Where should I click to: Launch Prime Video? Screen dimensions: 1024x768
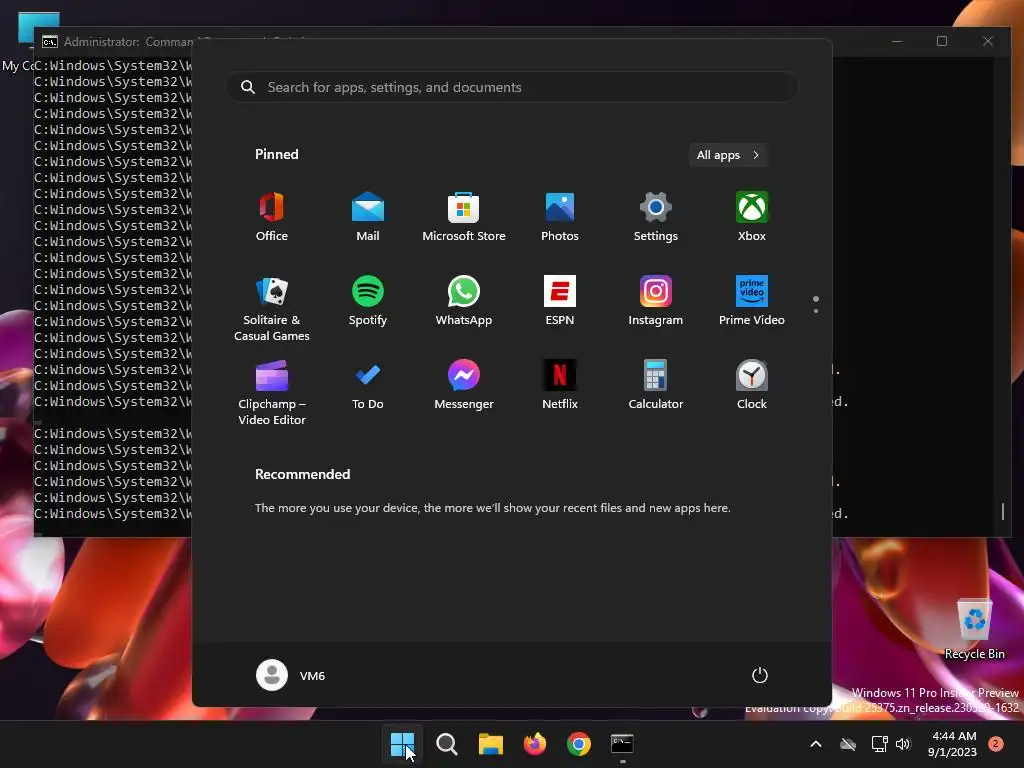pyautogui.click(x=752, y=301)
